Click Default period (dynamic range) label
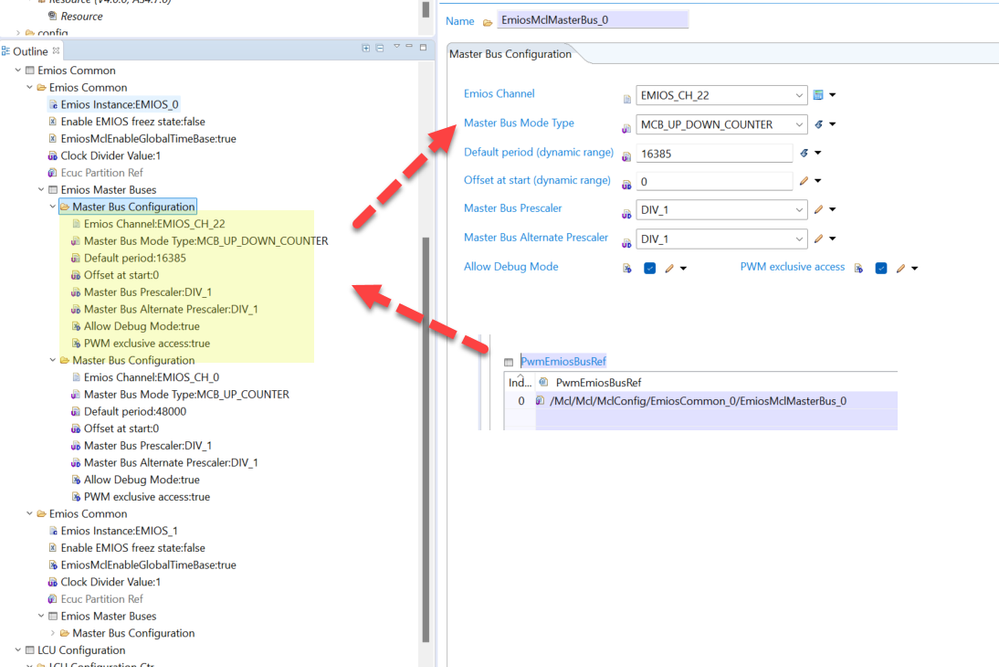This screenshot has height=667, width=999. point(538,152)
